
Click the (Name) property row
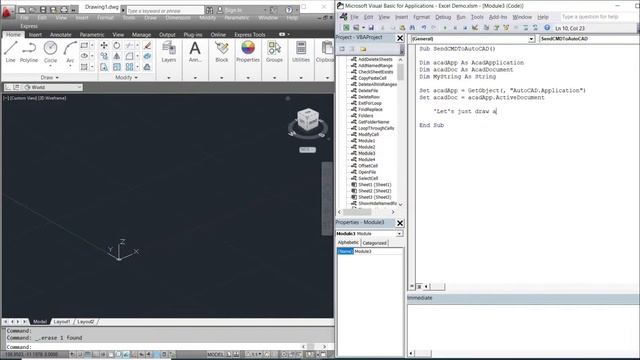point(369,251)
